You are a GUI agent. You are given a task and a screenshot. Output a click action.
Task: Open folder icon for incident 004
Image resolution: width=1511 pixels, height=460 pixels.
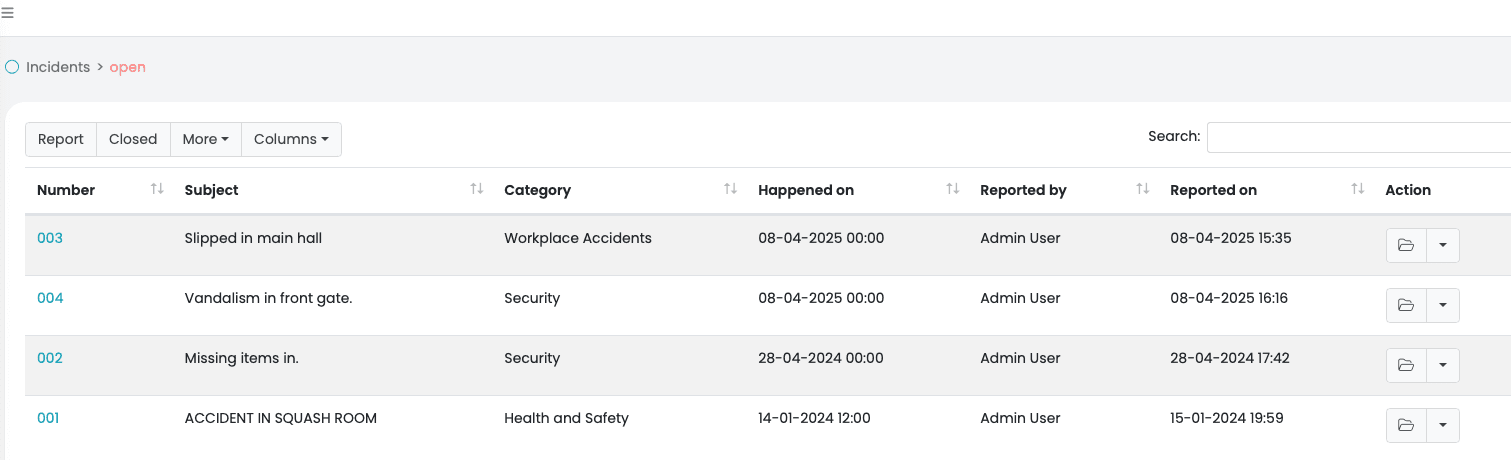[x=1406, y=305]
